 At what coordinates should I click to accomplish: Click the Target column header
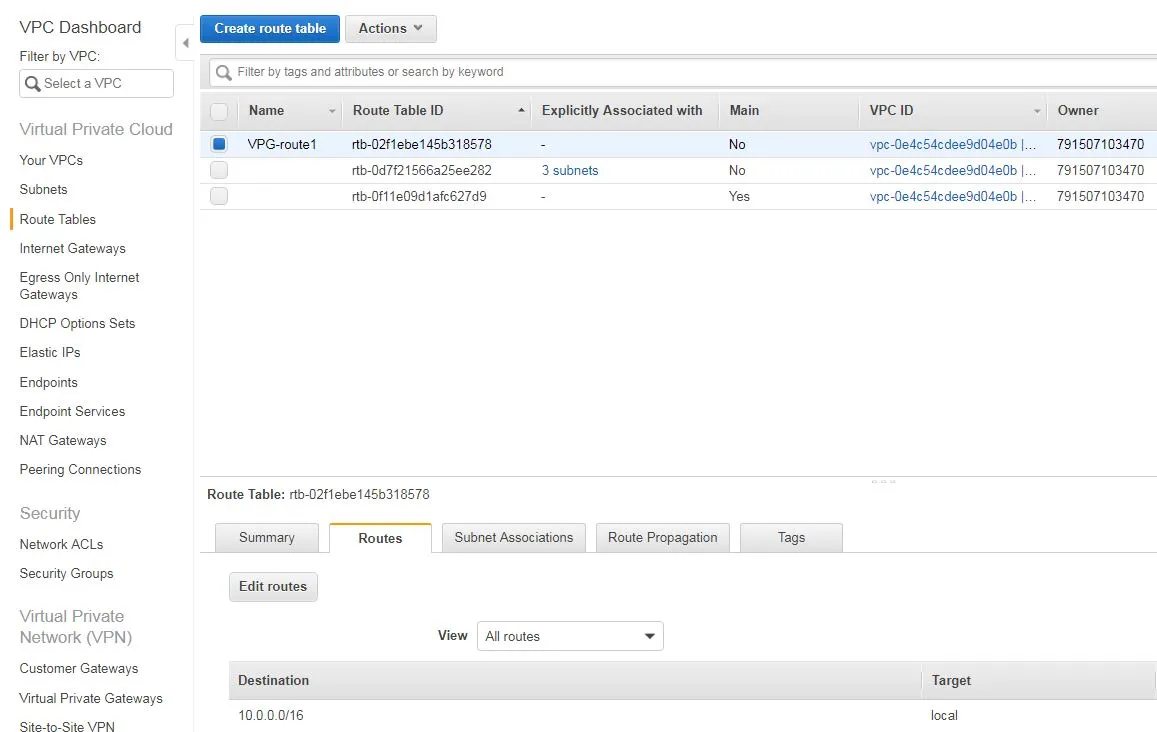[951, 680]
